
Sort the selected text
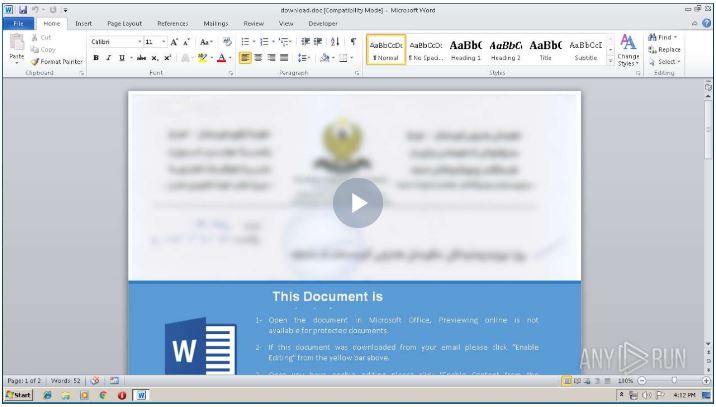335,42
